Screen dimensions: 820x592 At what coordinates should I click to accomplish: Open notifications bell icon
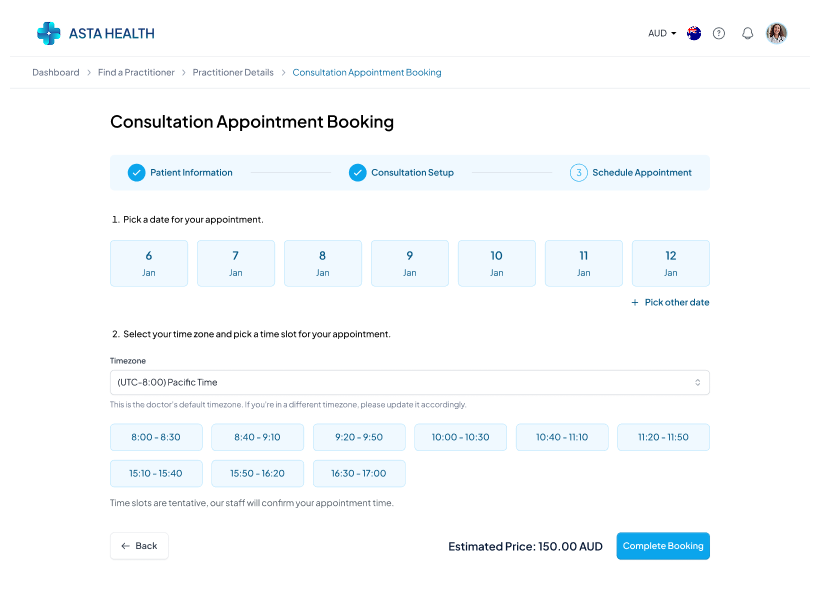click(x=747, y=33)
